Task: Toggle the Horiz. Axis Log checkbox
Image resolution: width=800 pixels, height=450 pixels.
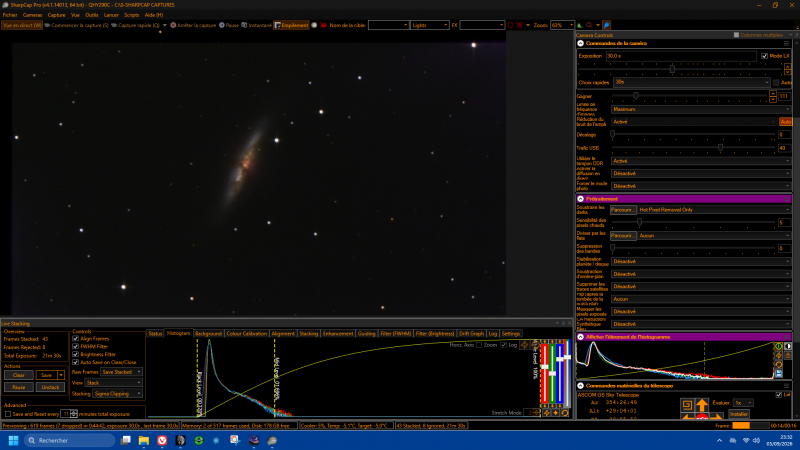Action: (x=504, y=345)
